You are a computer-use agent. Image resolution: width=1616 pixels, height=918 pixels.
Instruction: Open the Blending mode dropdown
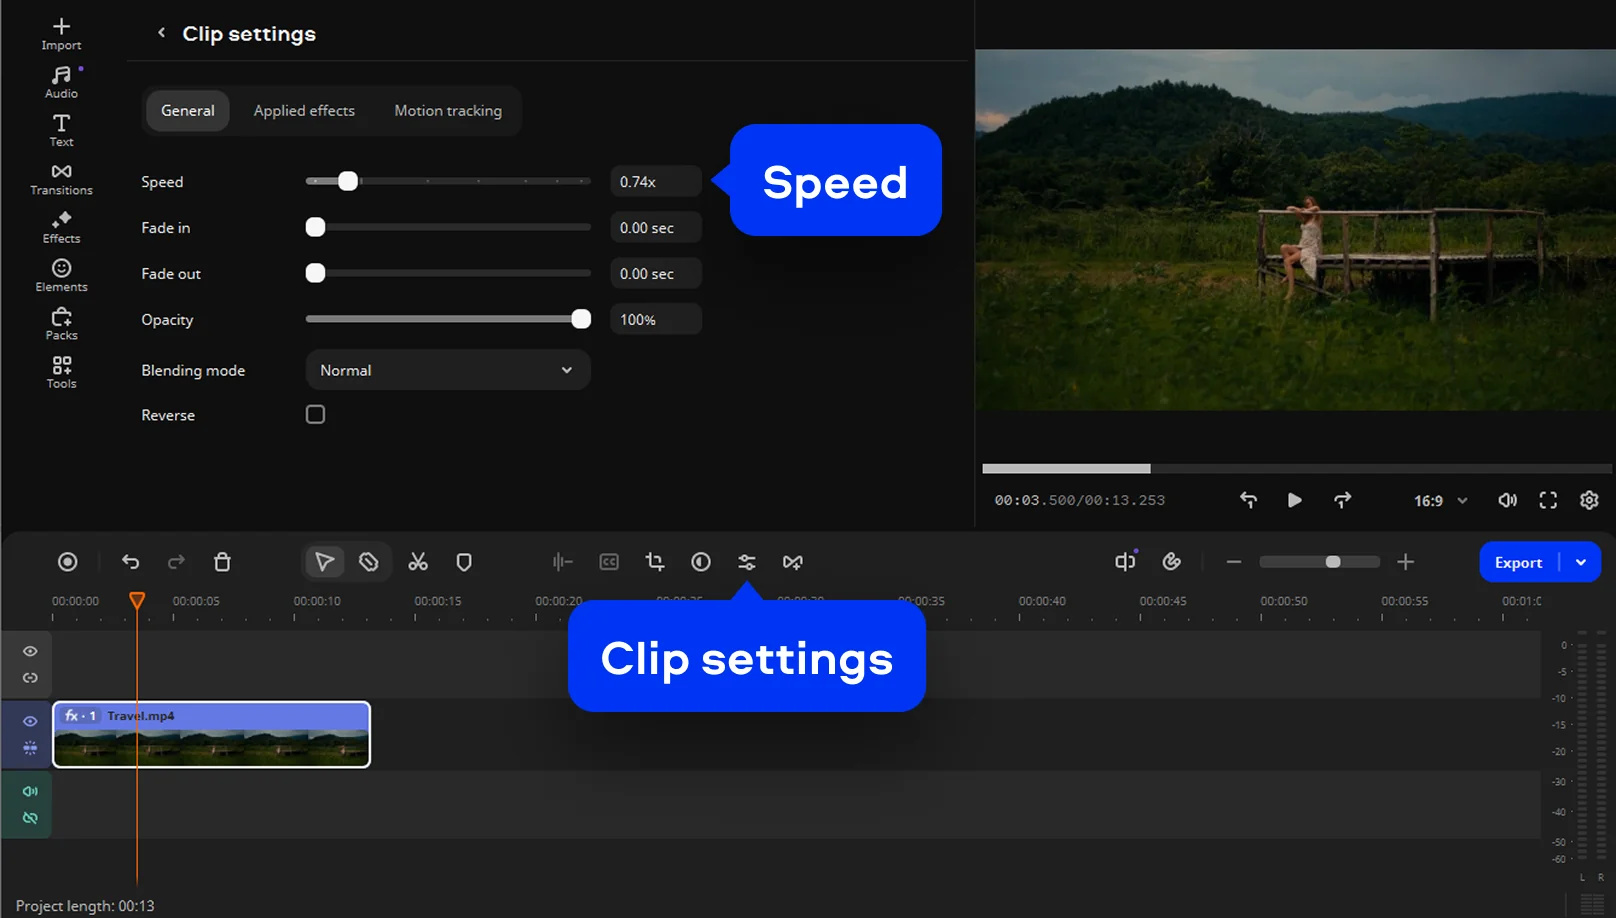tap(447, 370)
